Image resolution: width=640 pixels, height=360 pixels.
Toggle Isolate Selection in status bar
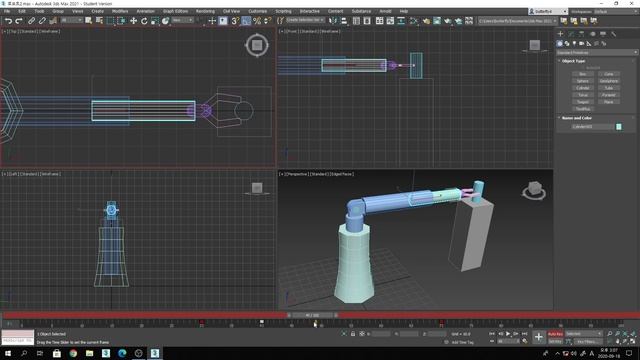tap(344, 334)
